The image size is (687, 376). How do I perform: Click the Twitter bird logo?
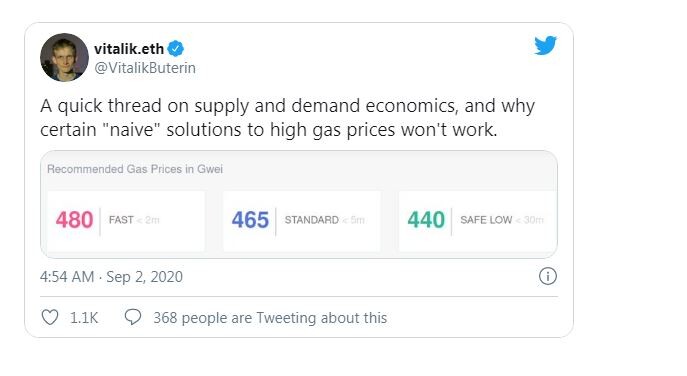545,46
